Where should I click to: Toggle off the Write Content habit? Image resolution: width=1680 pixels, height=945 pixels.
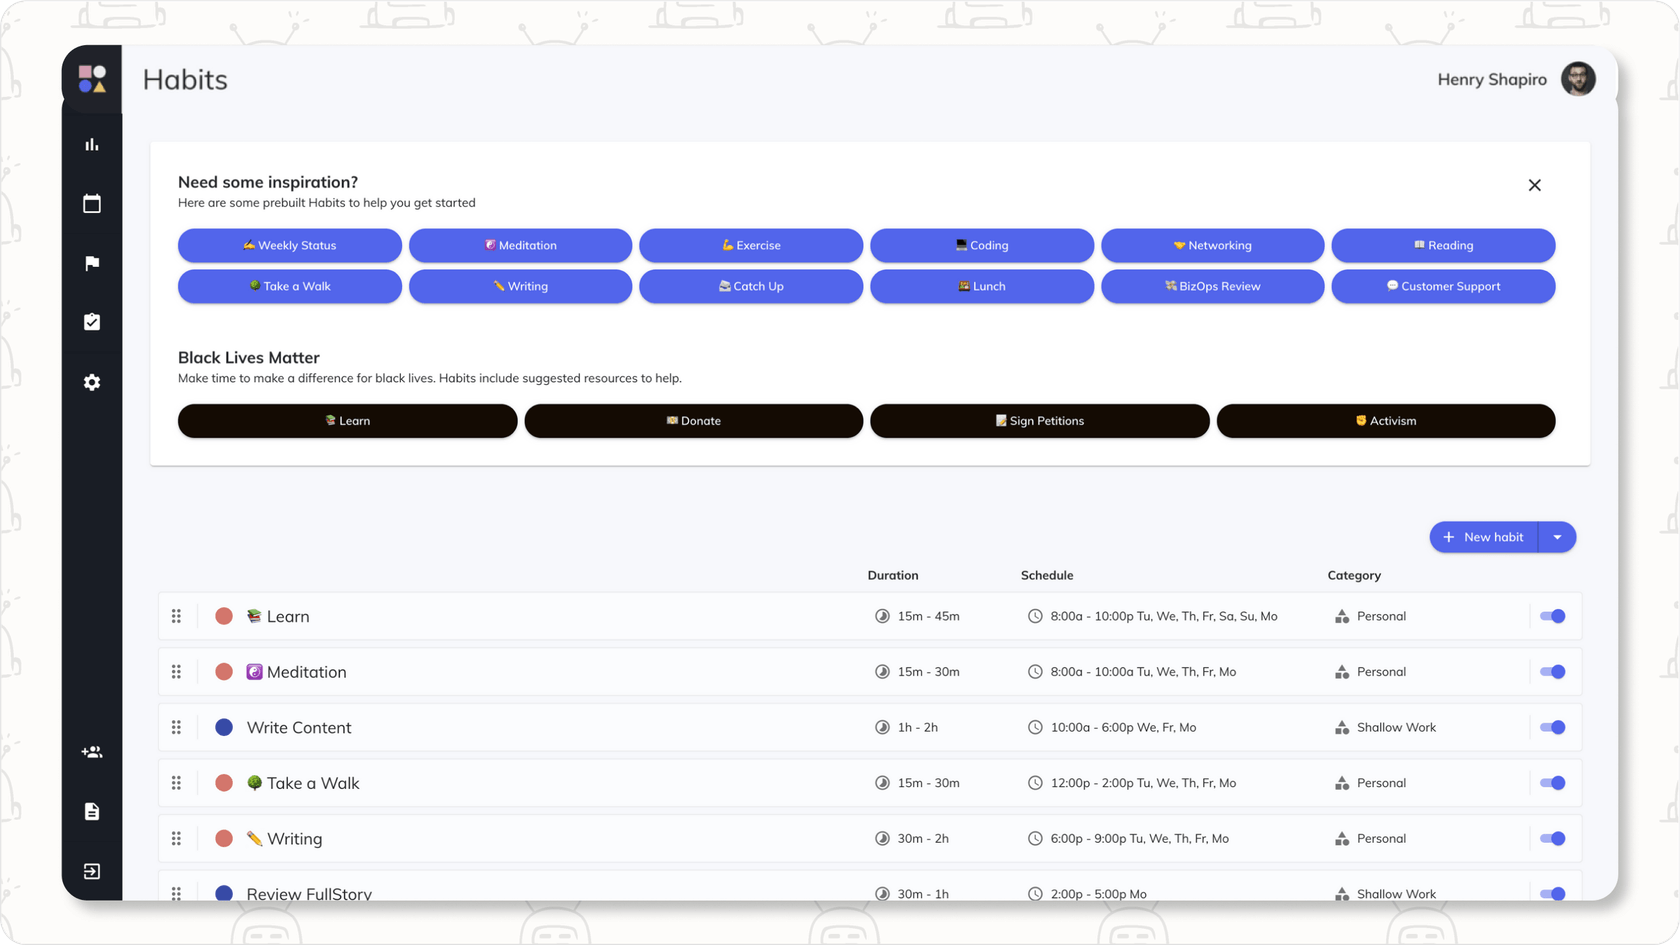[x=1551, y=727]
